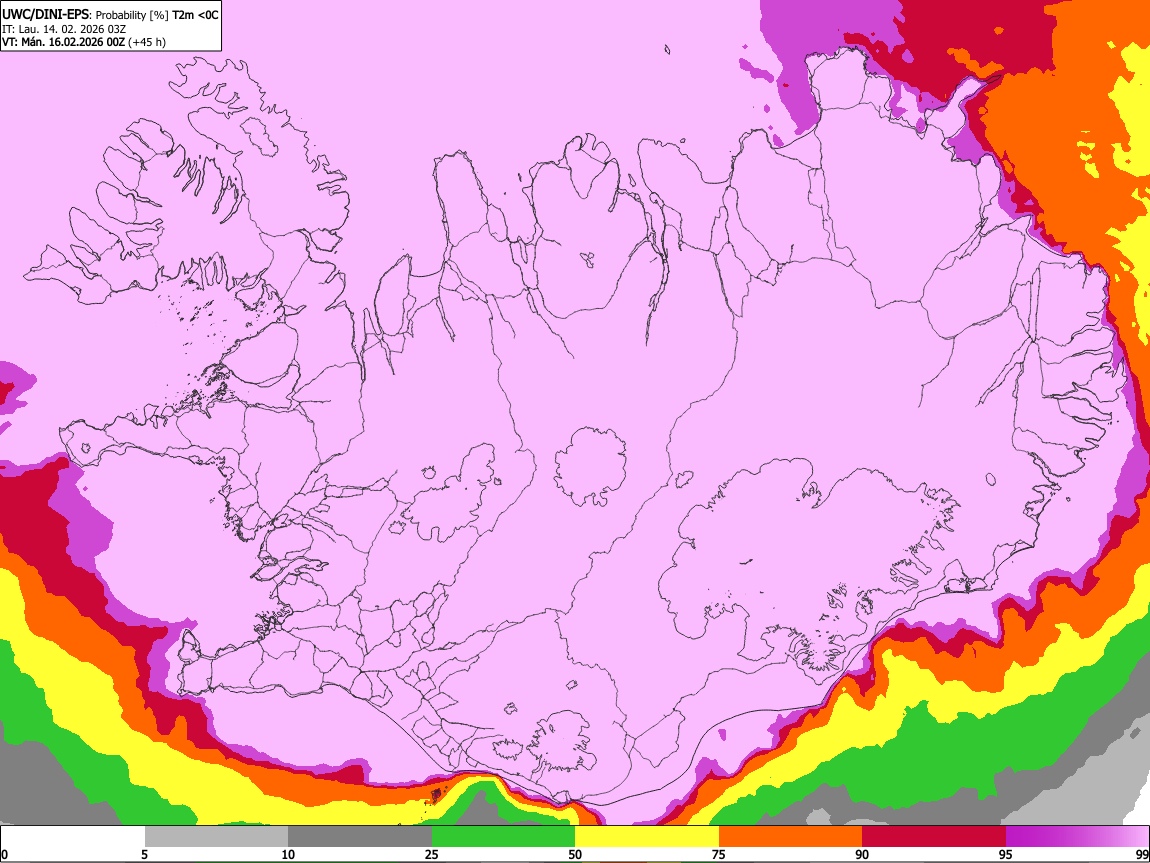
Task: Click the UWC/DINI-EPS title text
Action: pyautogui.click(x=44, y=15)
